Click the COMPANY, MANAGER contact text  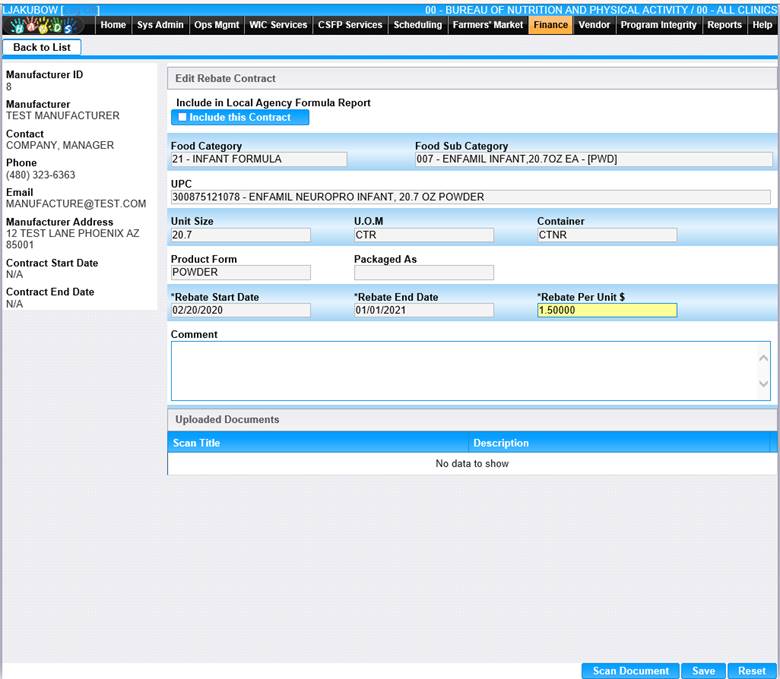click(60, 145)
